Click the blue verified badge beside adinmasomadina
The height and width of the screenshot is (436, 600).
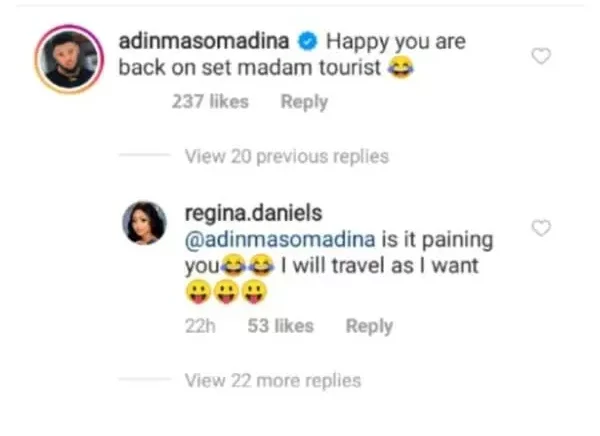pyautogui.click(x=308, y=41)
